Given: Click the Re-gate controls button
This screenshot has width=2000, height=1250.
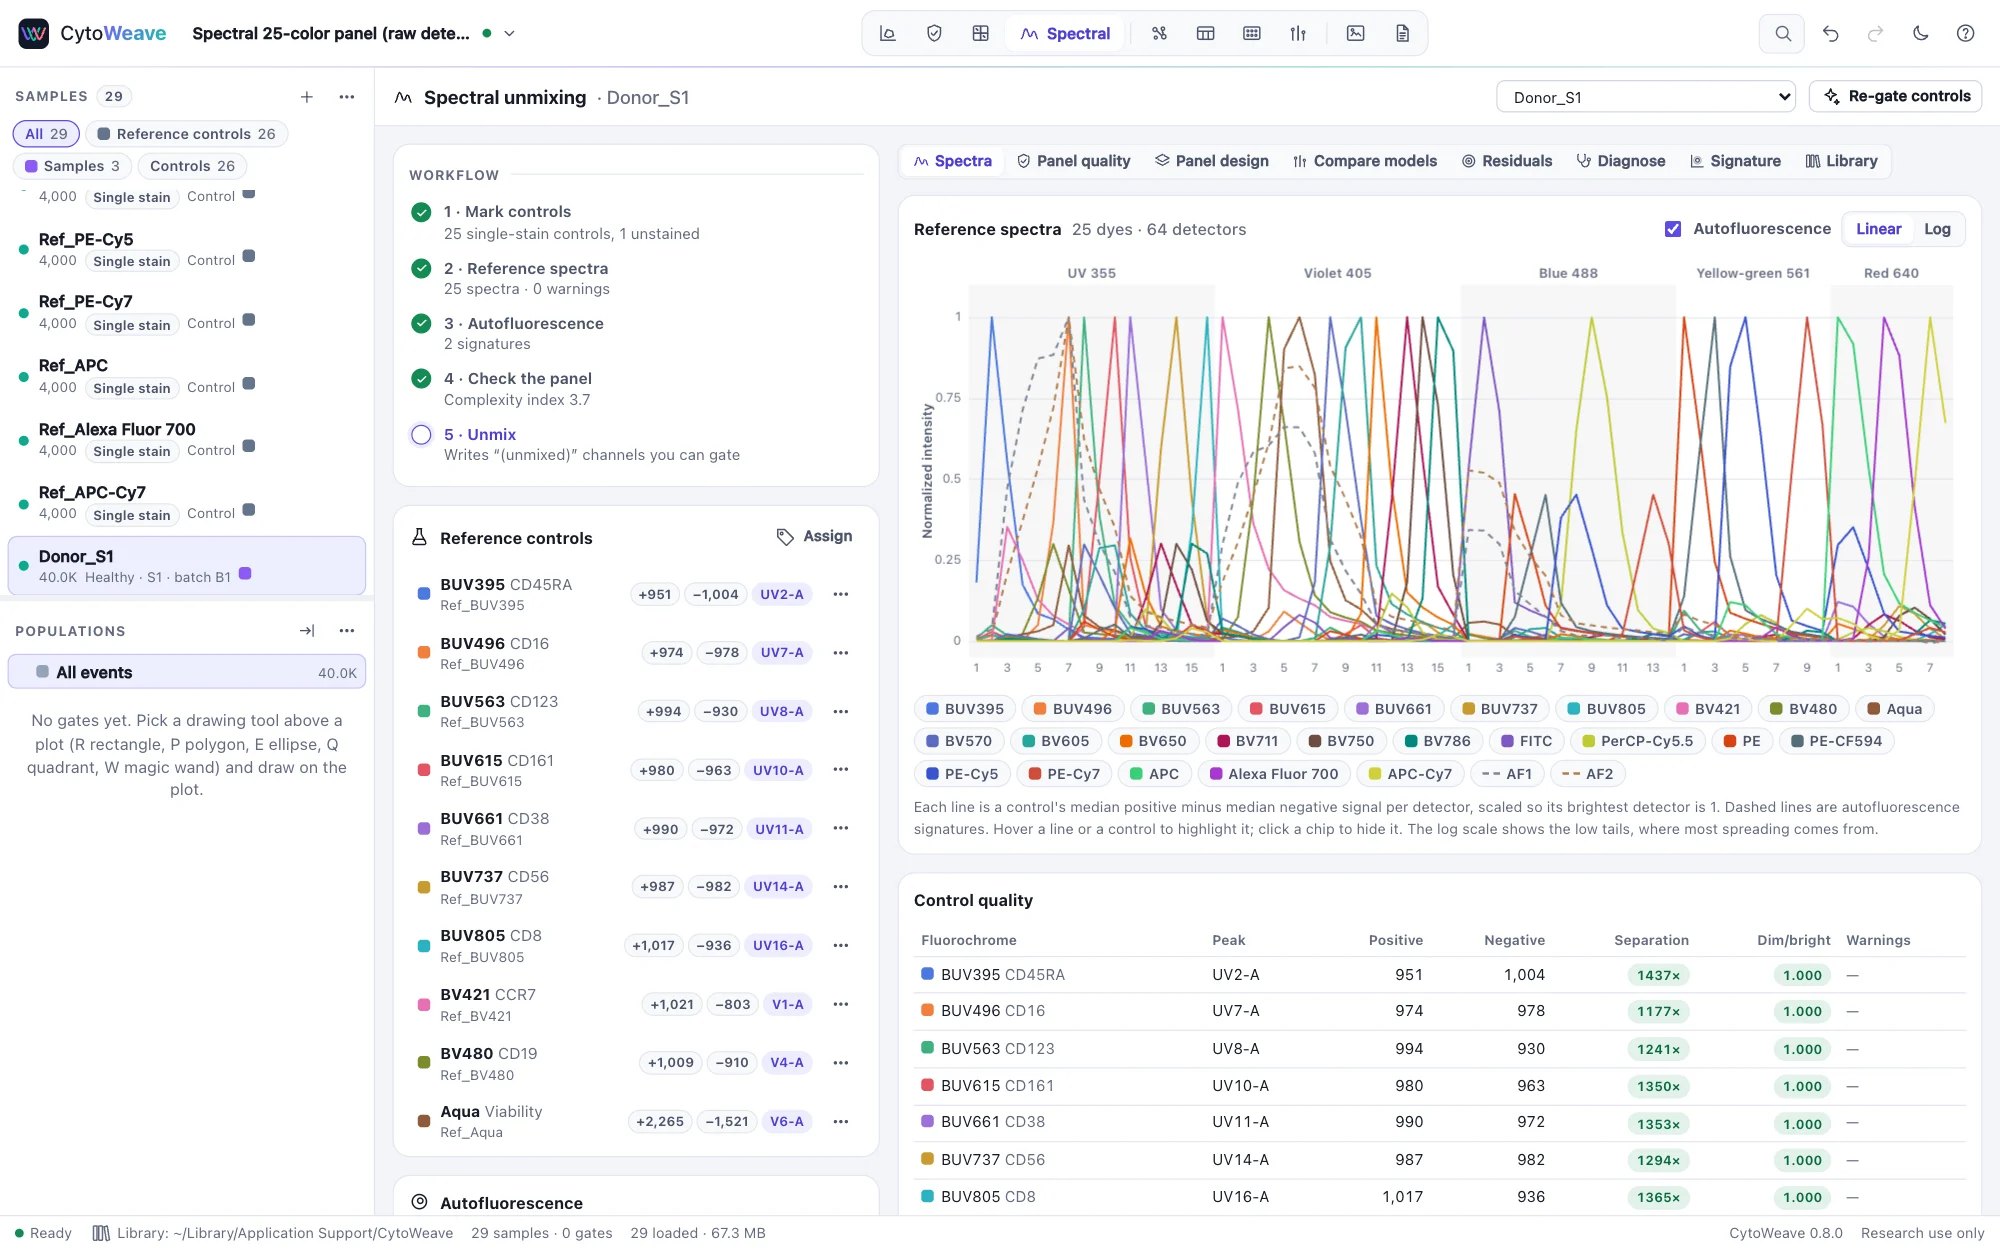Looking at the screenshot, I should pos(1896,96).
